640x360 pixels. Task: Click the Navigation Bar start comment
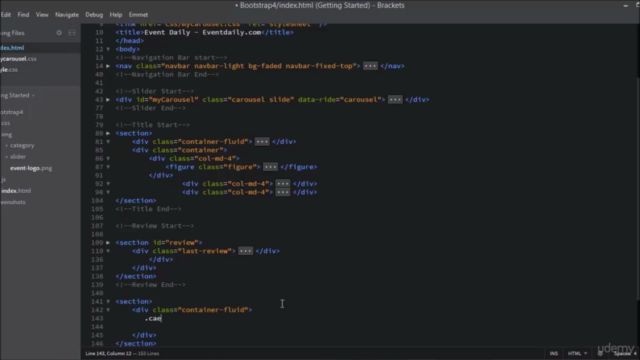tap(171, 58)
